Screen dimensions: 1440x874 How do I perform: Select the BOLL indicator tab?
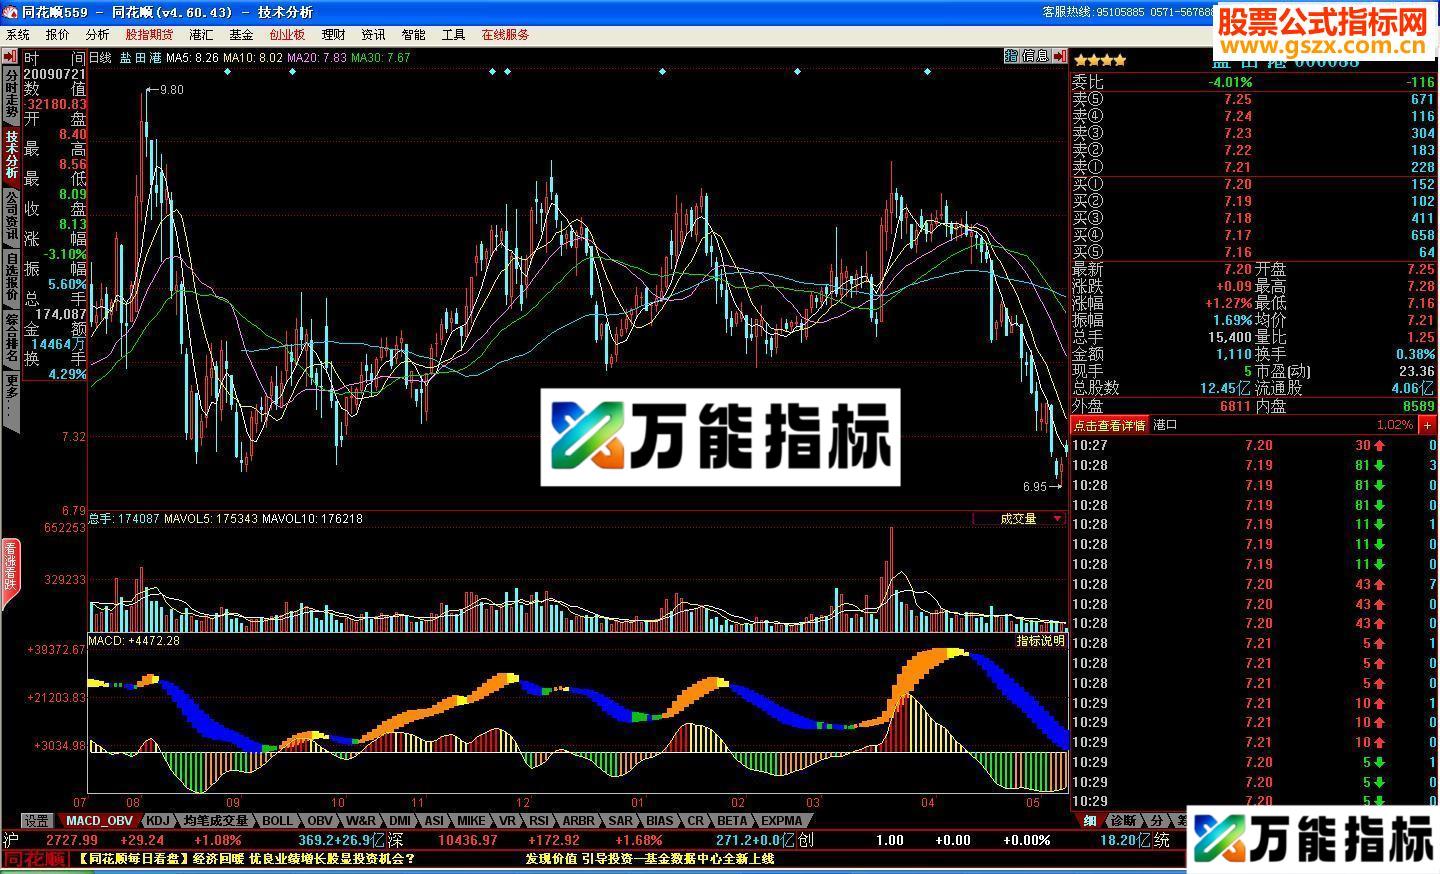[x=277, y=821]
